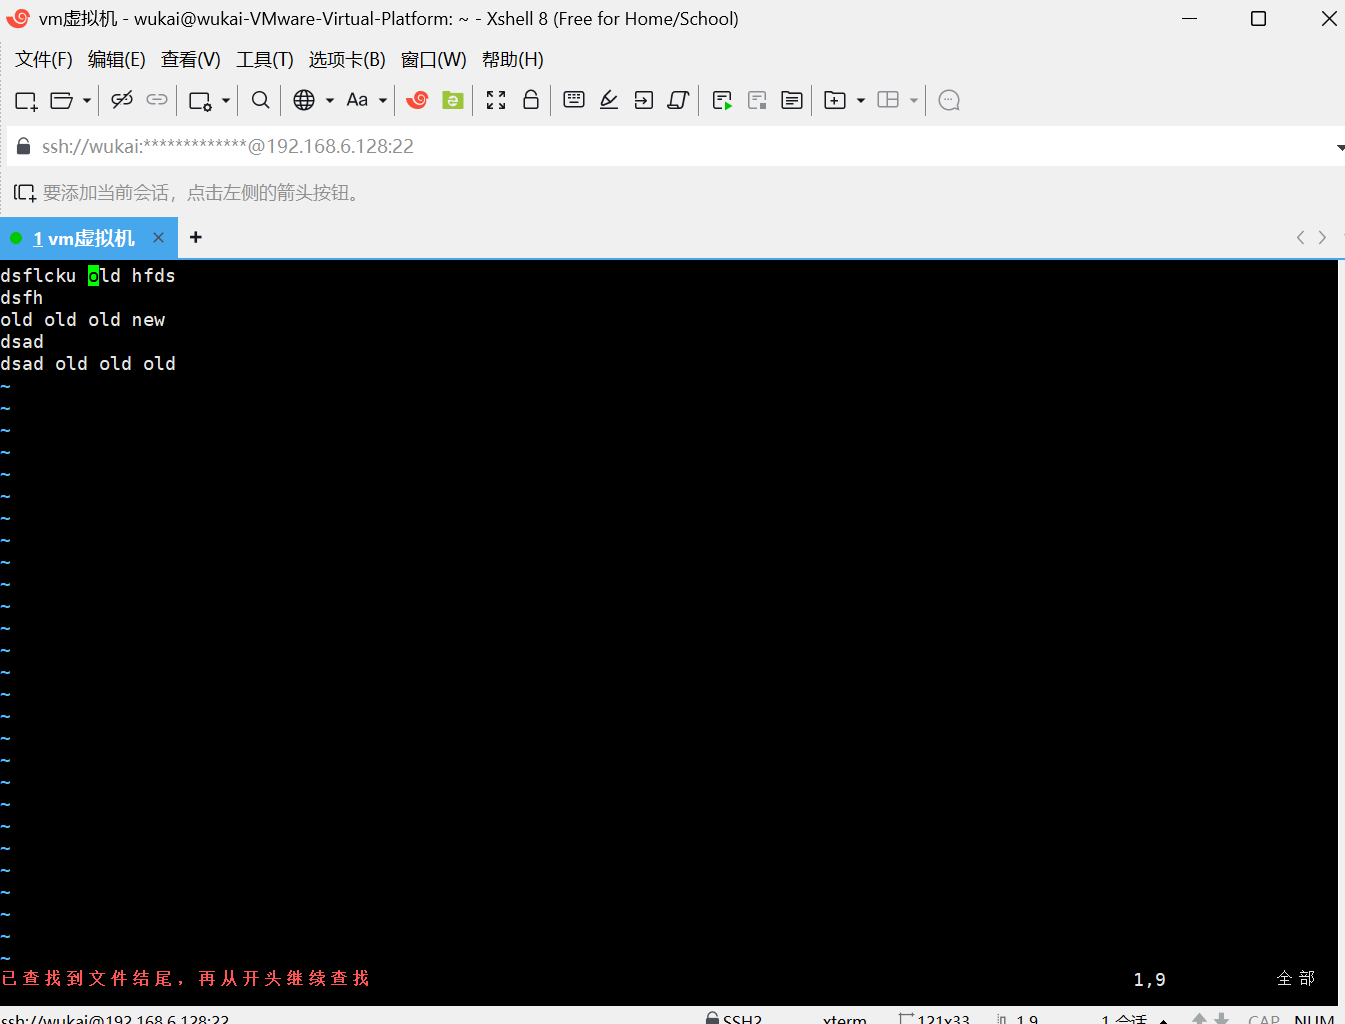This screenshot has width=1345, height=1024.
Task: Click the keyboard key mapping icon
Action: (x=574, y=99)
